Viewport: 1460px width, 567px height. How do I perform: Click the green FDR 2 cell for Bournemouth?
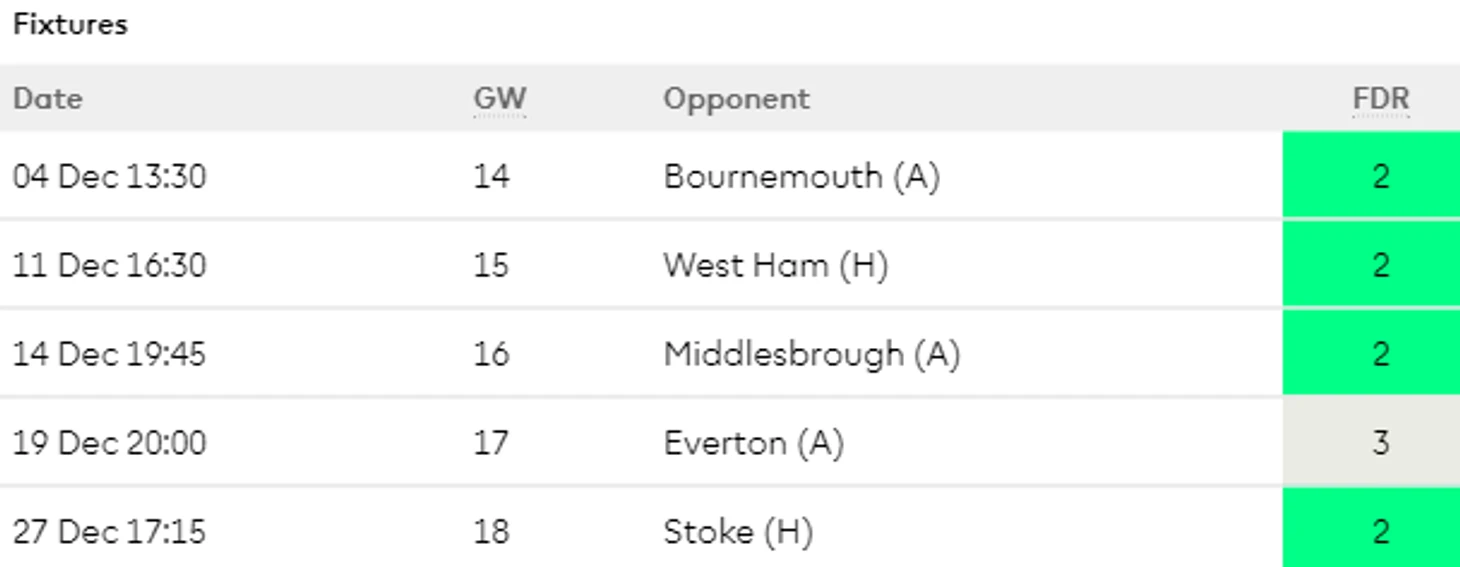(1371, 175)
